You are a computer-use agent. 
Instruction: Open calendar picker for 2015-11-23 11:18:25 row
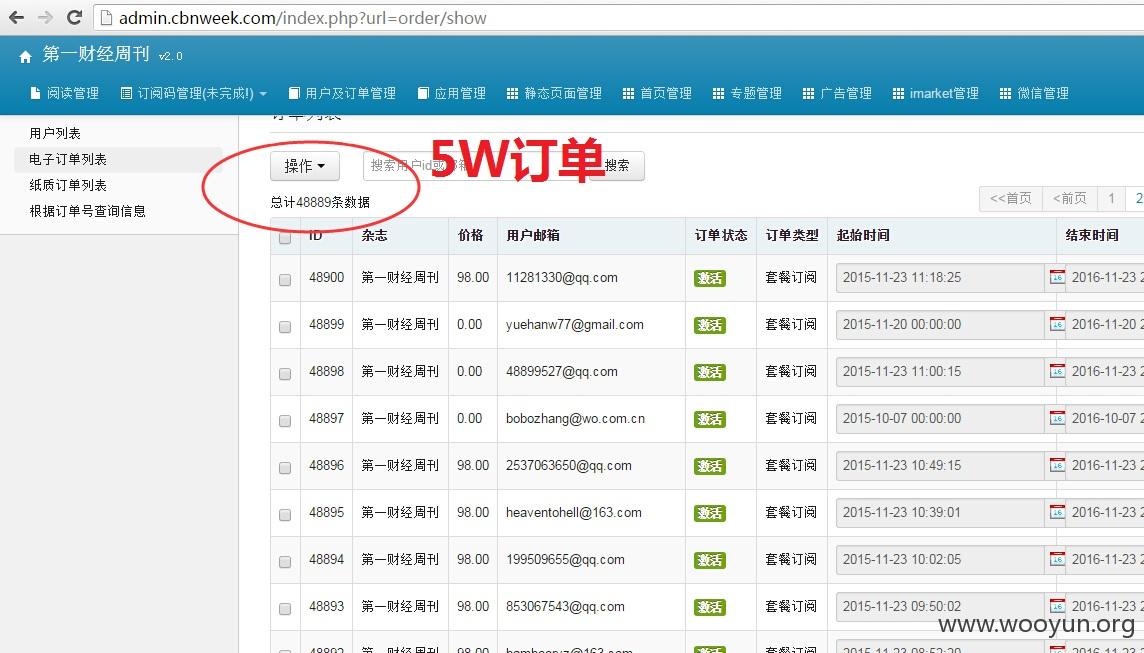pos(1057,277)
